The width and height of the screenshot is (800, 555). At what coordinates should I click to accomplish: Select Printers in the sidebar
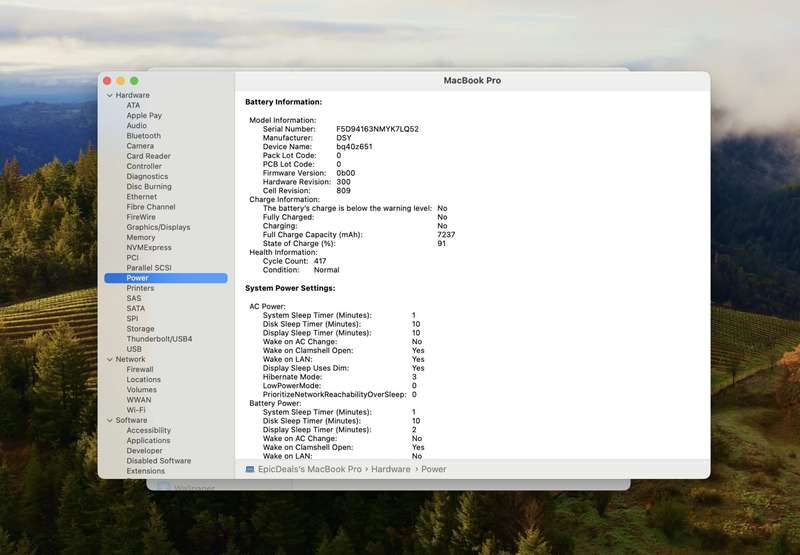tap(140, 288)
